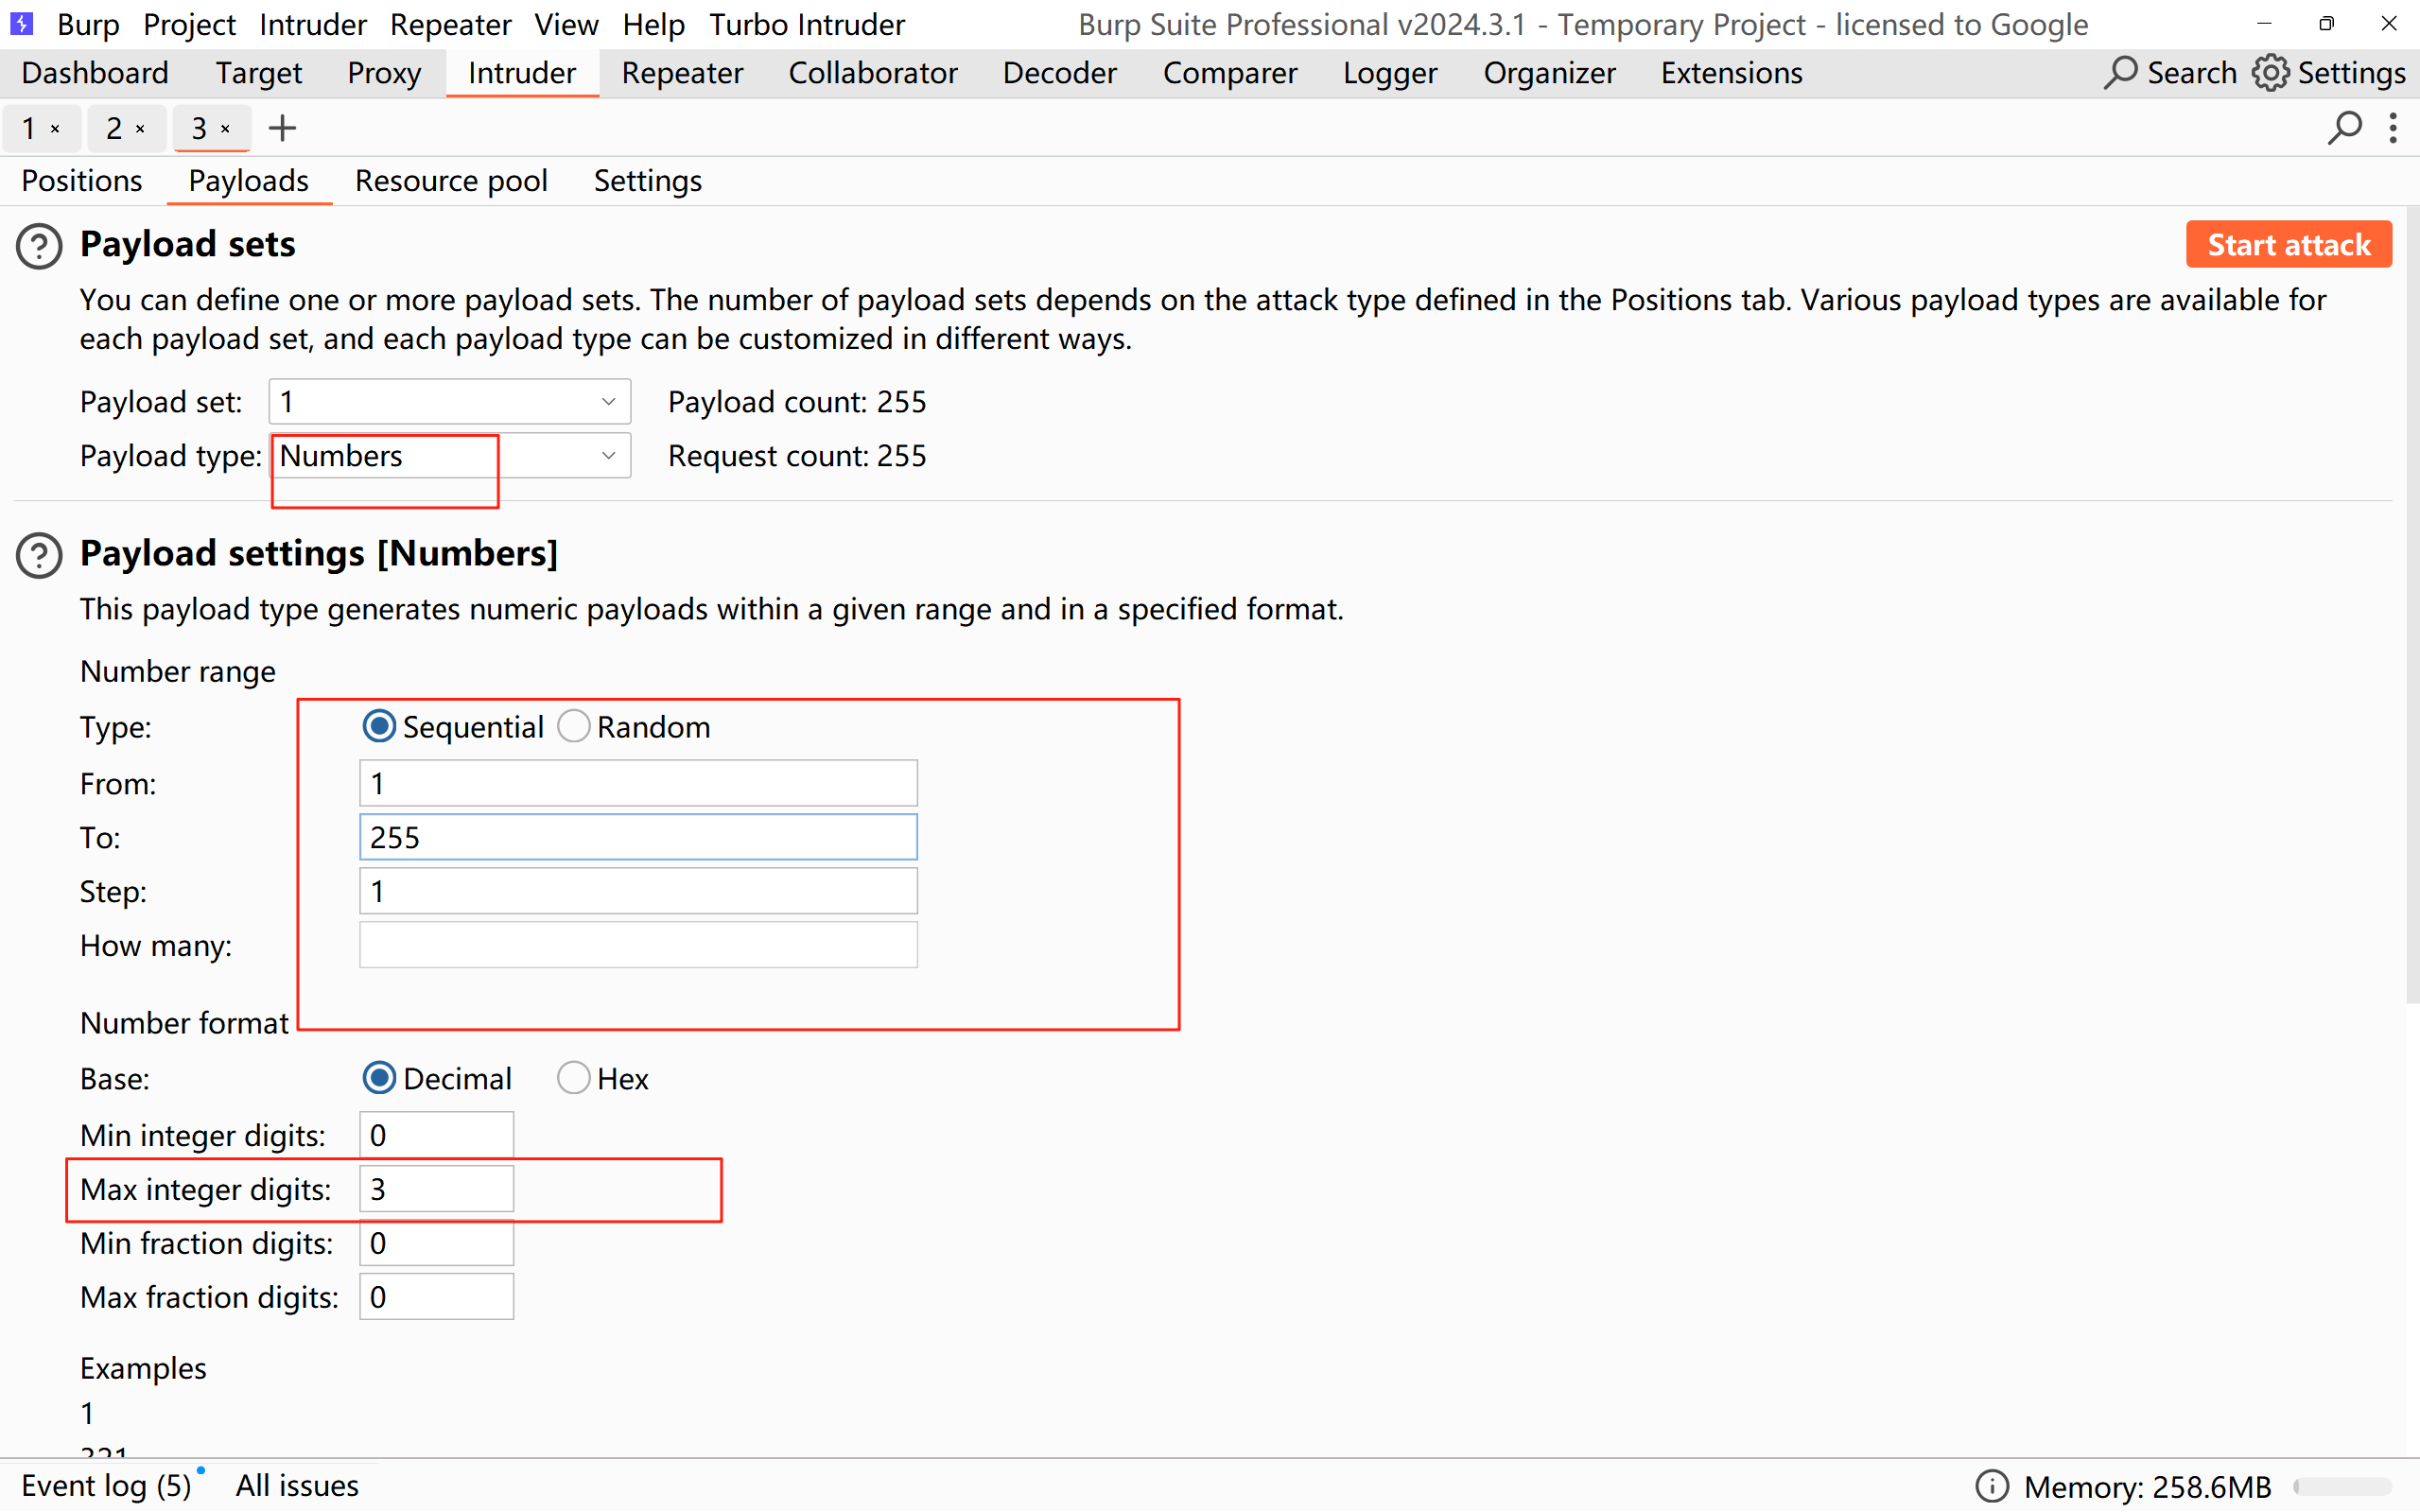Open the Payload set dropdown

pos(449,402)
